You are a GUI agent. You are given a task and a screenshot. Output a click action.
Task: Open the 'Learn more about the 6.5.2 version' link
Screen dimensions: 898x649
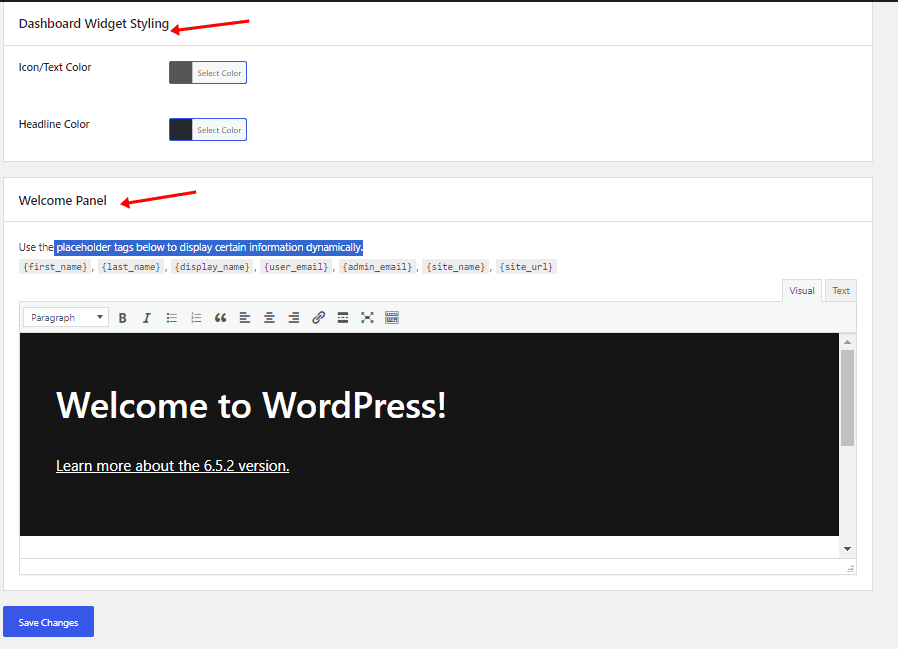click(x=172, y=466)
